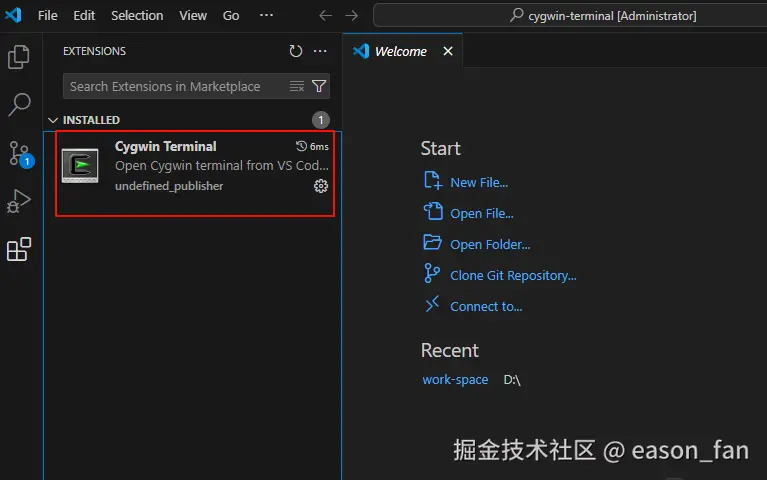The height and width of the screenshot is (480, 767).
Task: Click the Open File... link
Action: click(481, 213)
